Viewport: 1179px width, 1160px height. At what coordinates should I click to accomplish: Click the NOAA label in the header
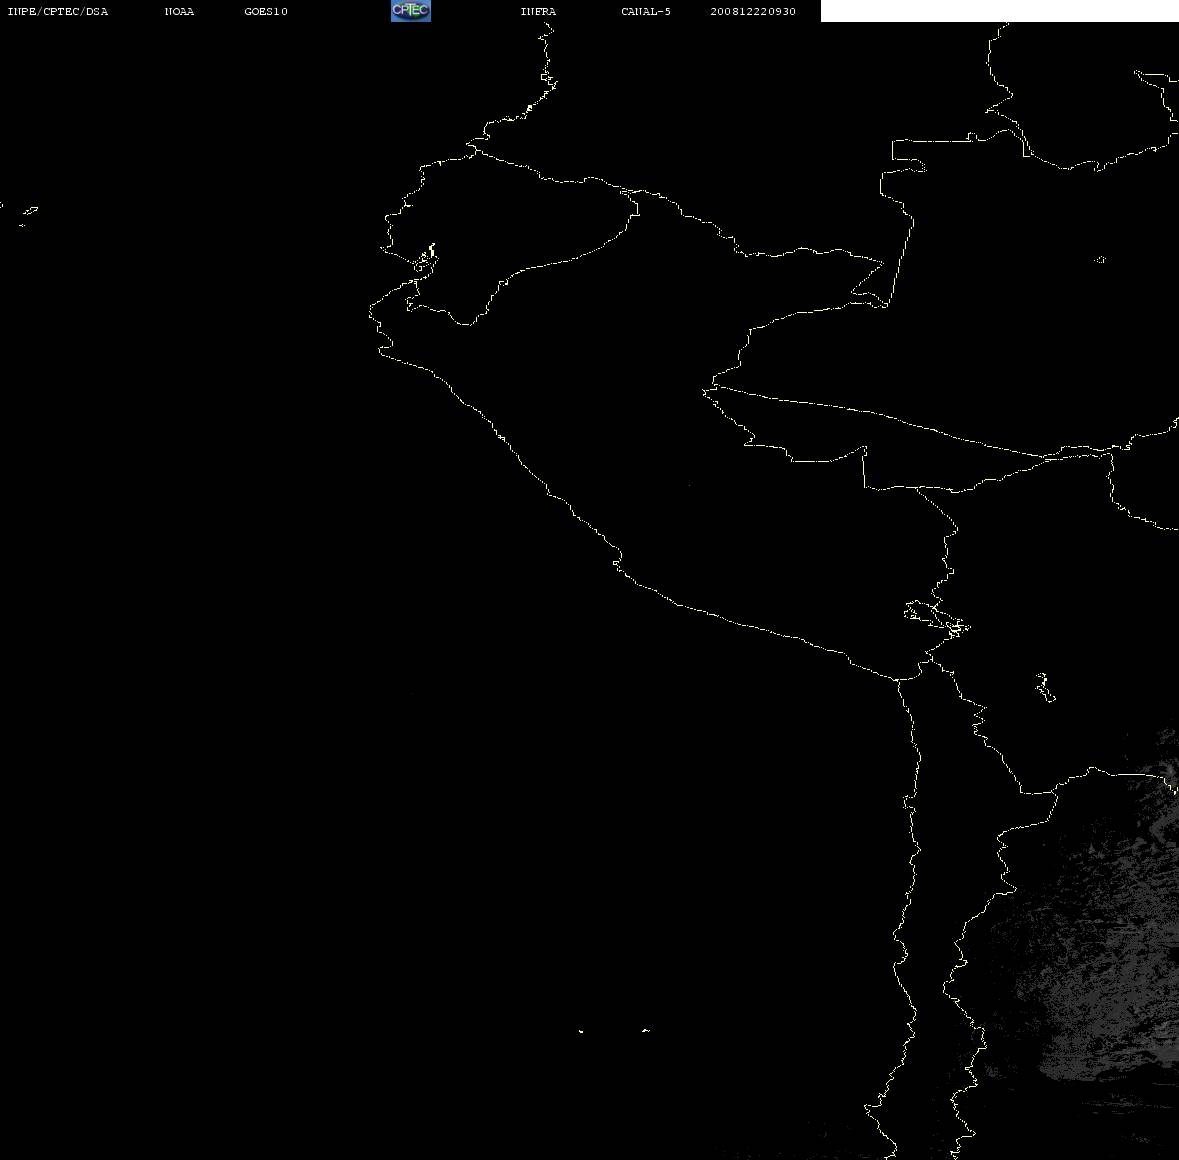[x=179, y=11]
